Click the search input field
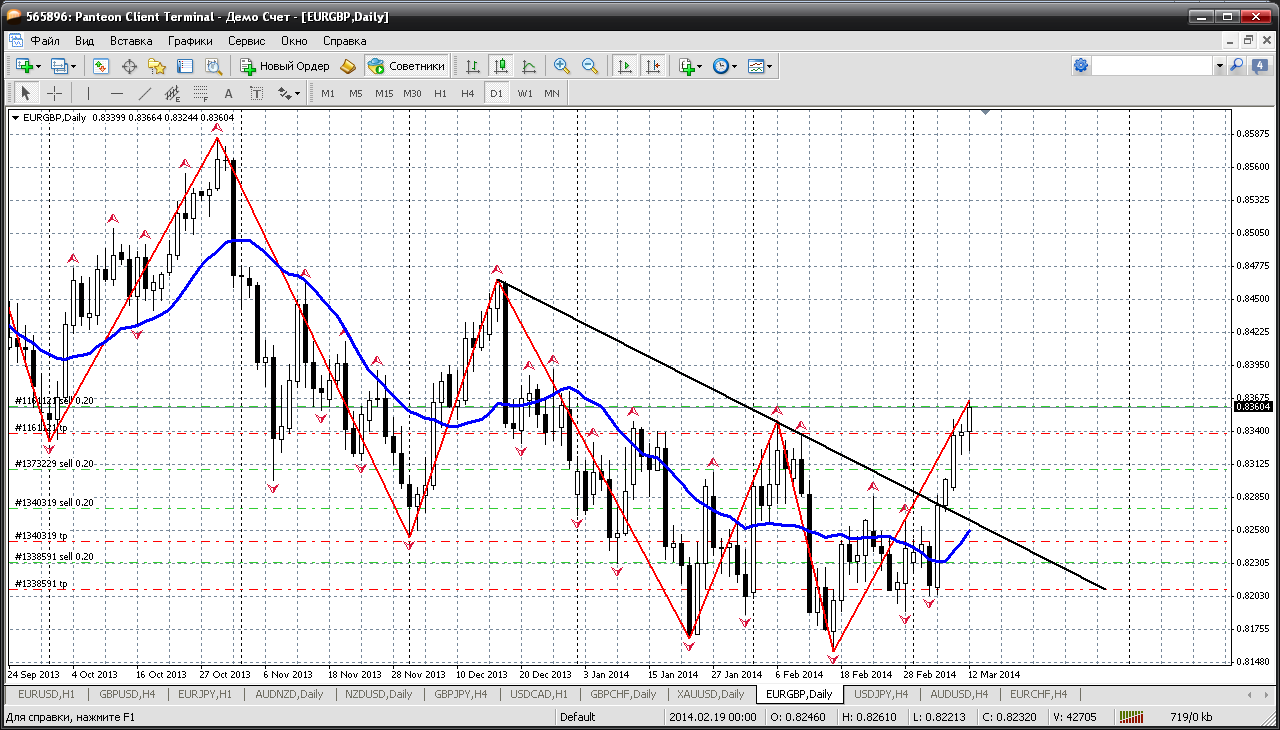The image size is (1280, 730). coord(1151,66)
